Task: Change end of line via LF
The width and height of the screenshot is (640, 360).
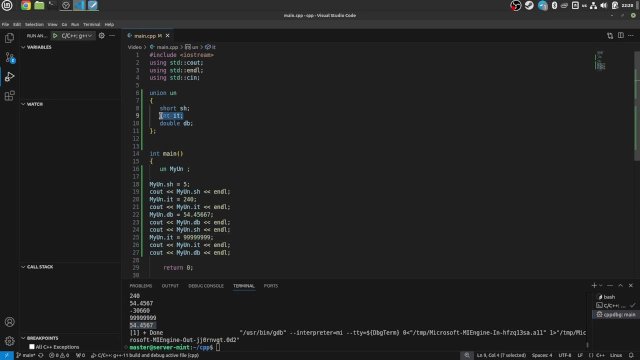Action: 580,356
